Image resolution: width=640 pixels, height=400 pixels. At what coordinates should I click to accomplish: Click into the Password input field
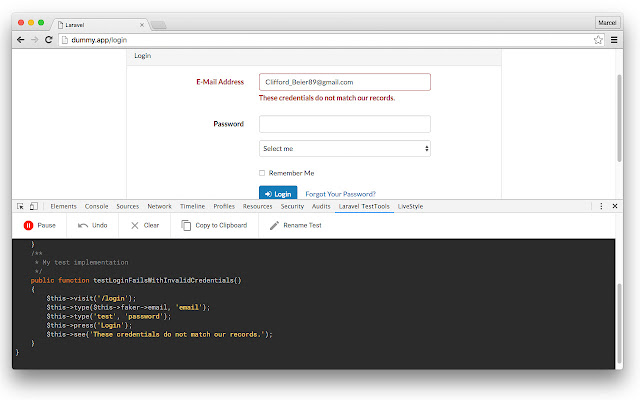click(344, 124)
